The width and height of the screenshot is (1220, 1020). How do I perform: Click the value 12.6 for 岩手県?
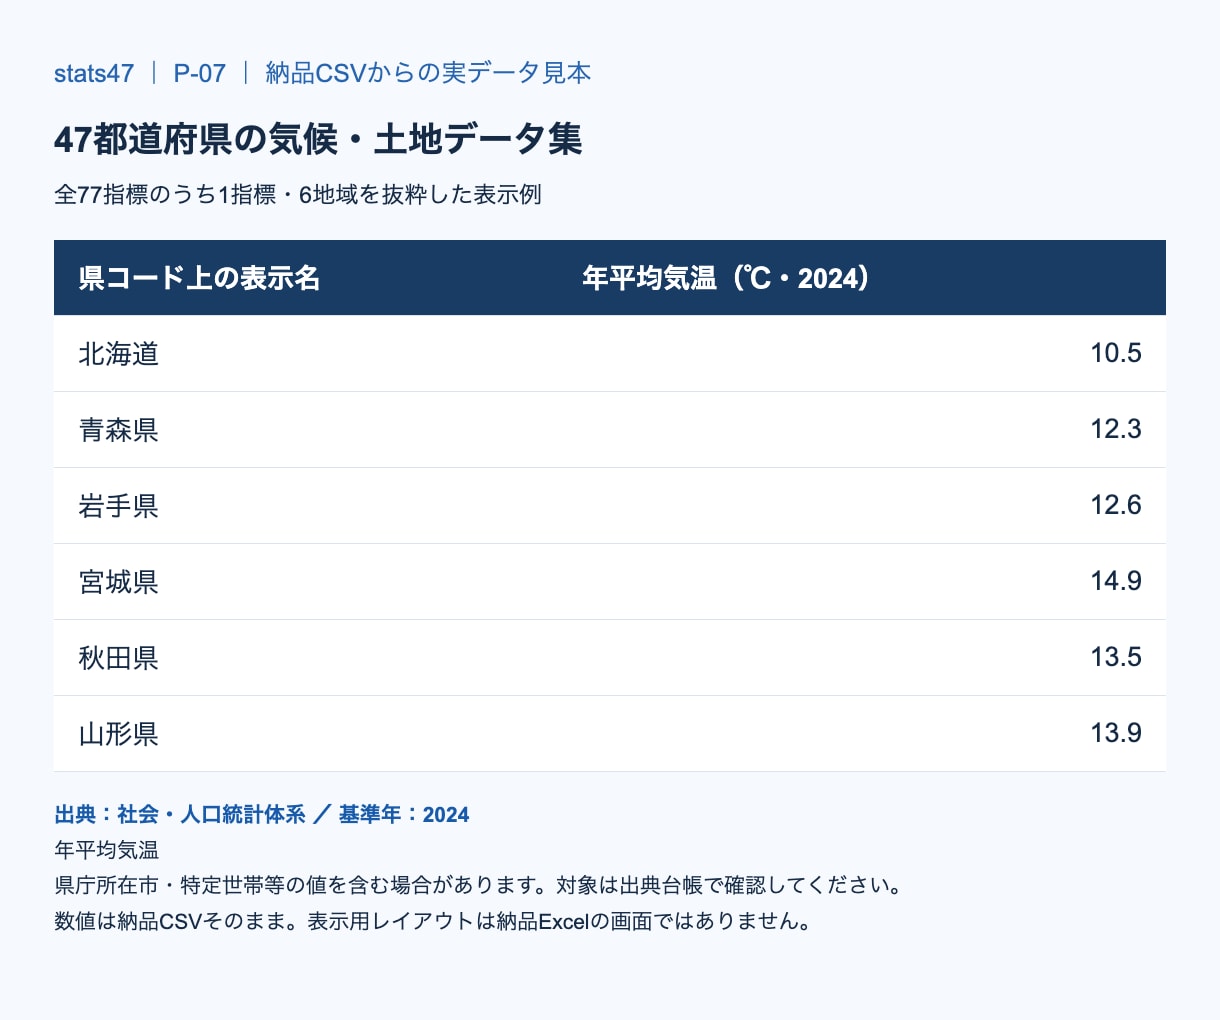(1116, 505)
